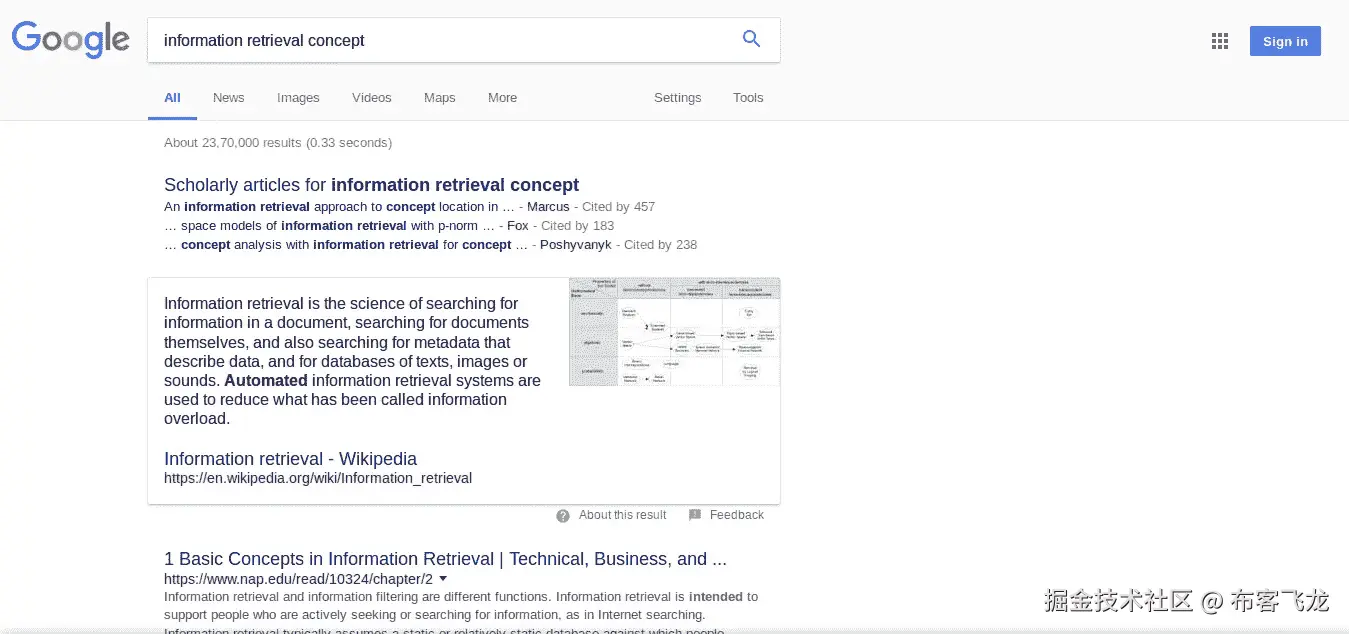This screenshot has width=1349, height=634.
Task: Open the Settings menu
Action: 677,98
